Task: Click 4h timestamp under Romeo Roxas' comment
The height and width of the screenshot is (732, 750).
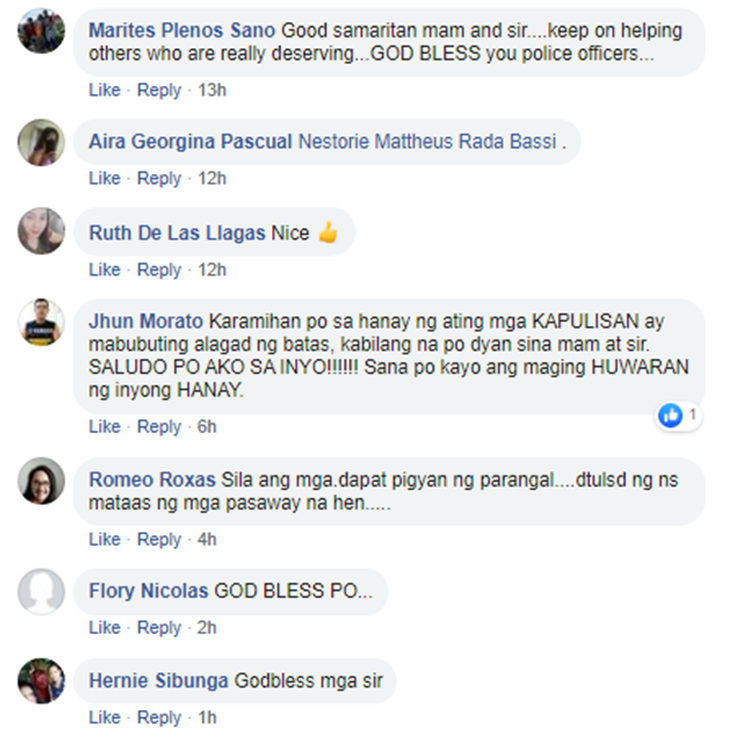Action: click(207, 540)
